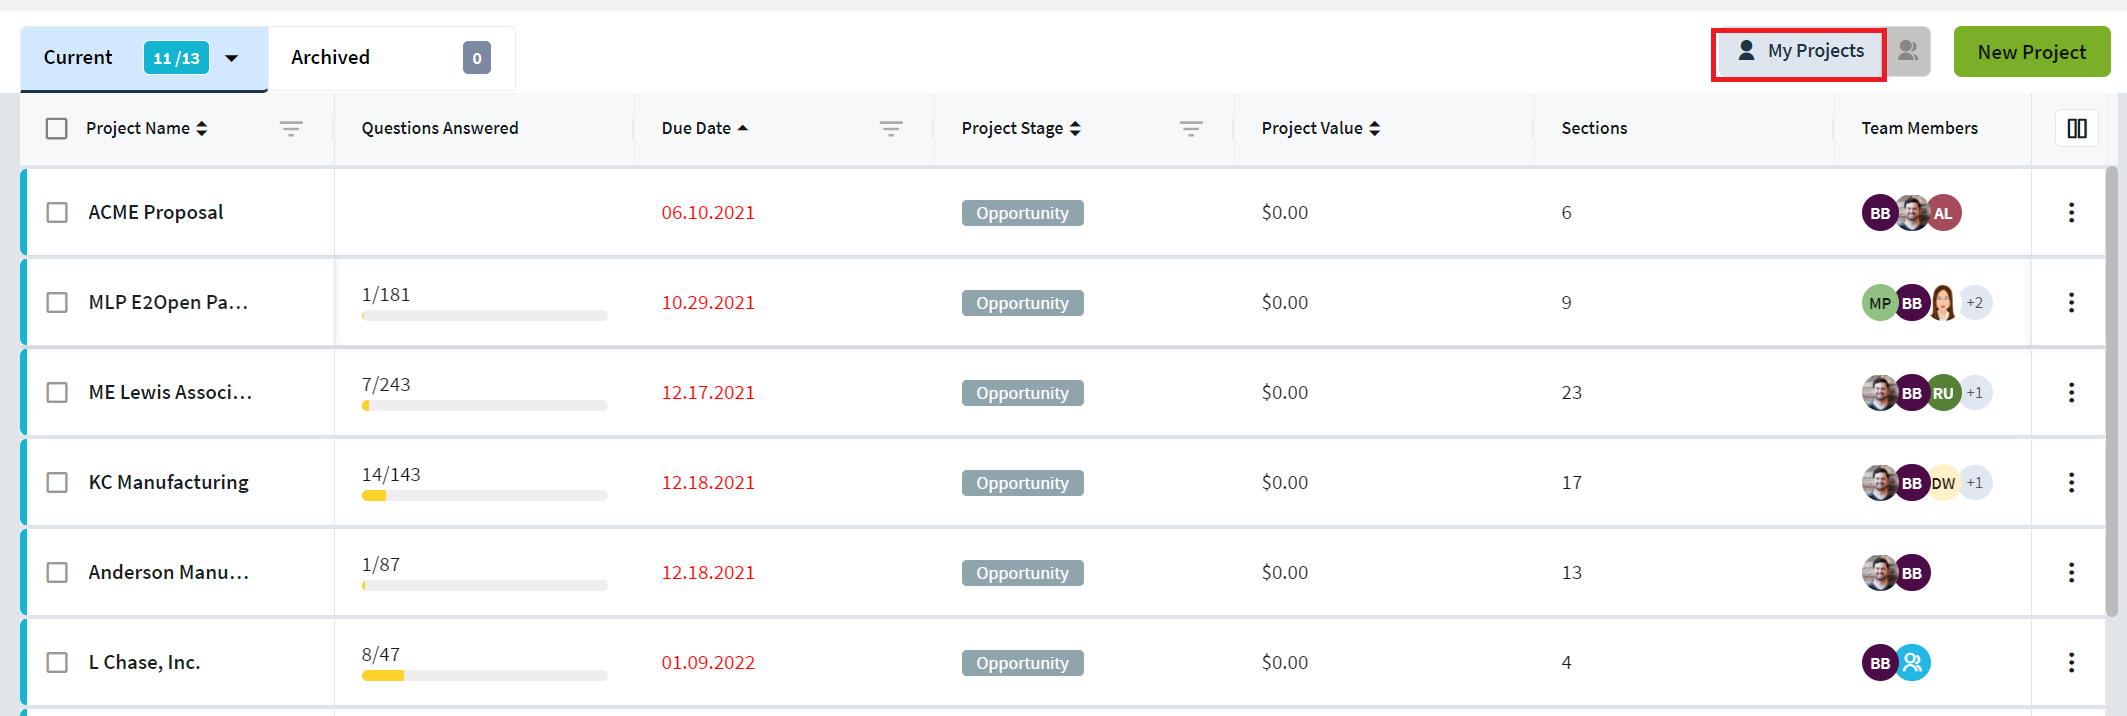Click photo avatar in Anderson Manufacturing row
Image resolution: width=2127 pixels, height=716 pixels.
coord(1879,573)
